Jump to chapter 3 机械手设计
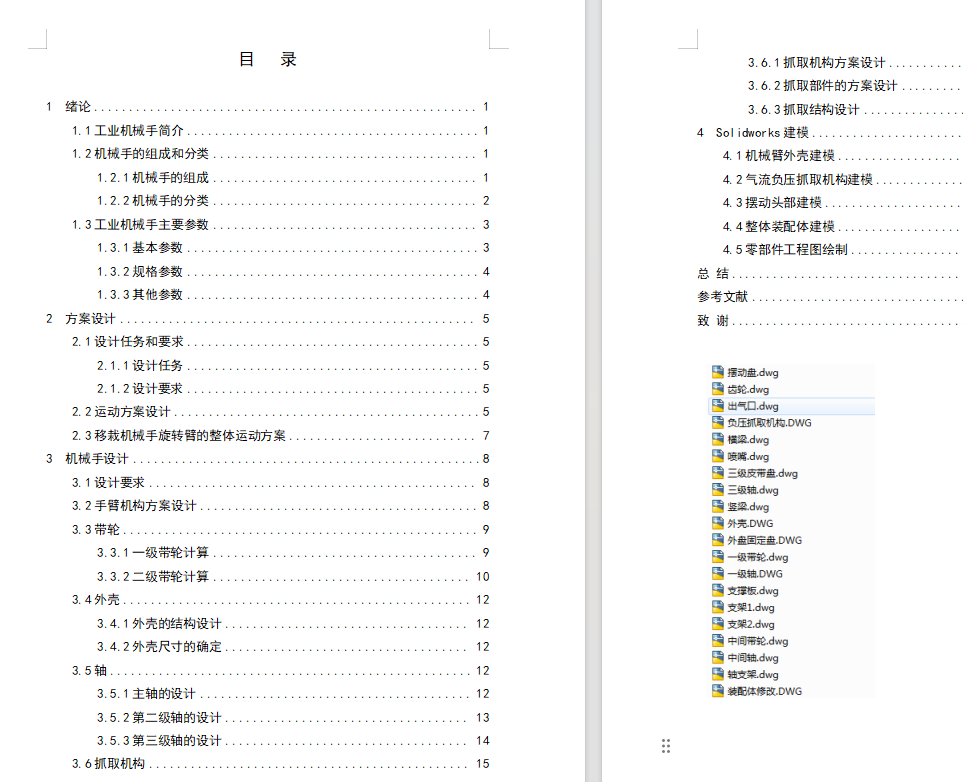Image resolution: width=963 pixels, height=782 pixels. (x=267, y=459)
